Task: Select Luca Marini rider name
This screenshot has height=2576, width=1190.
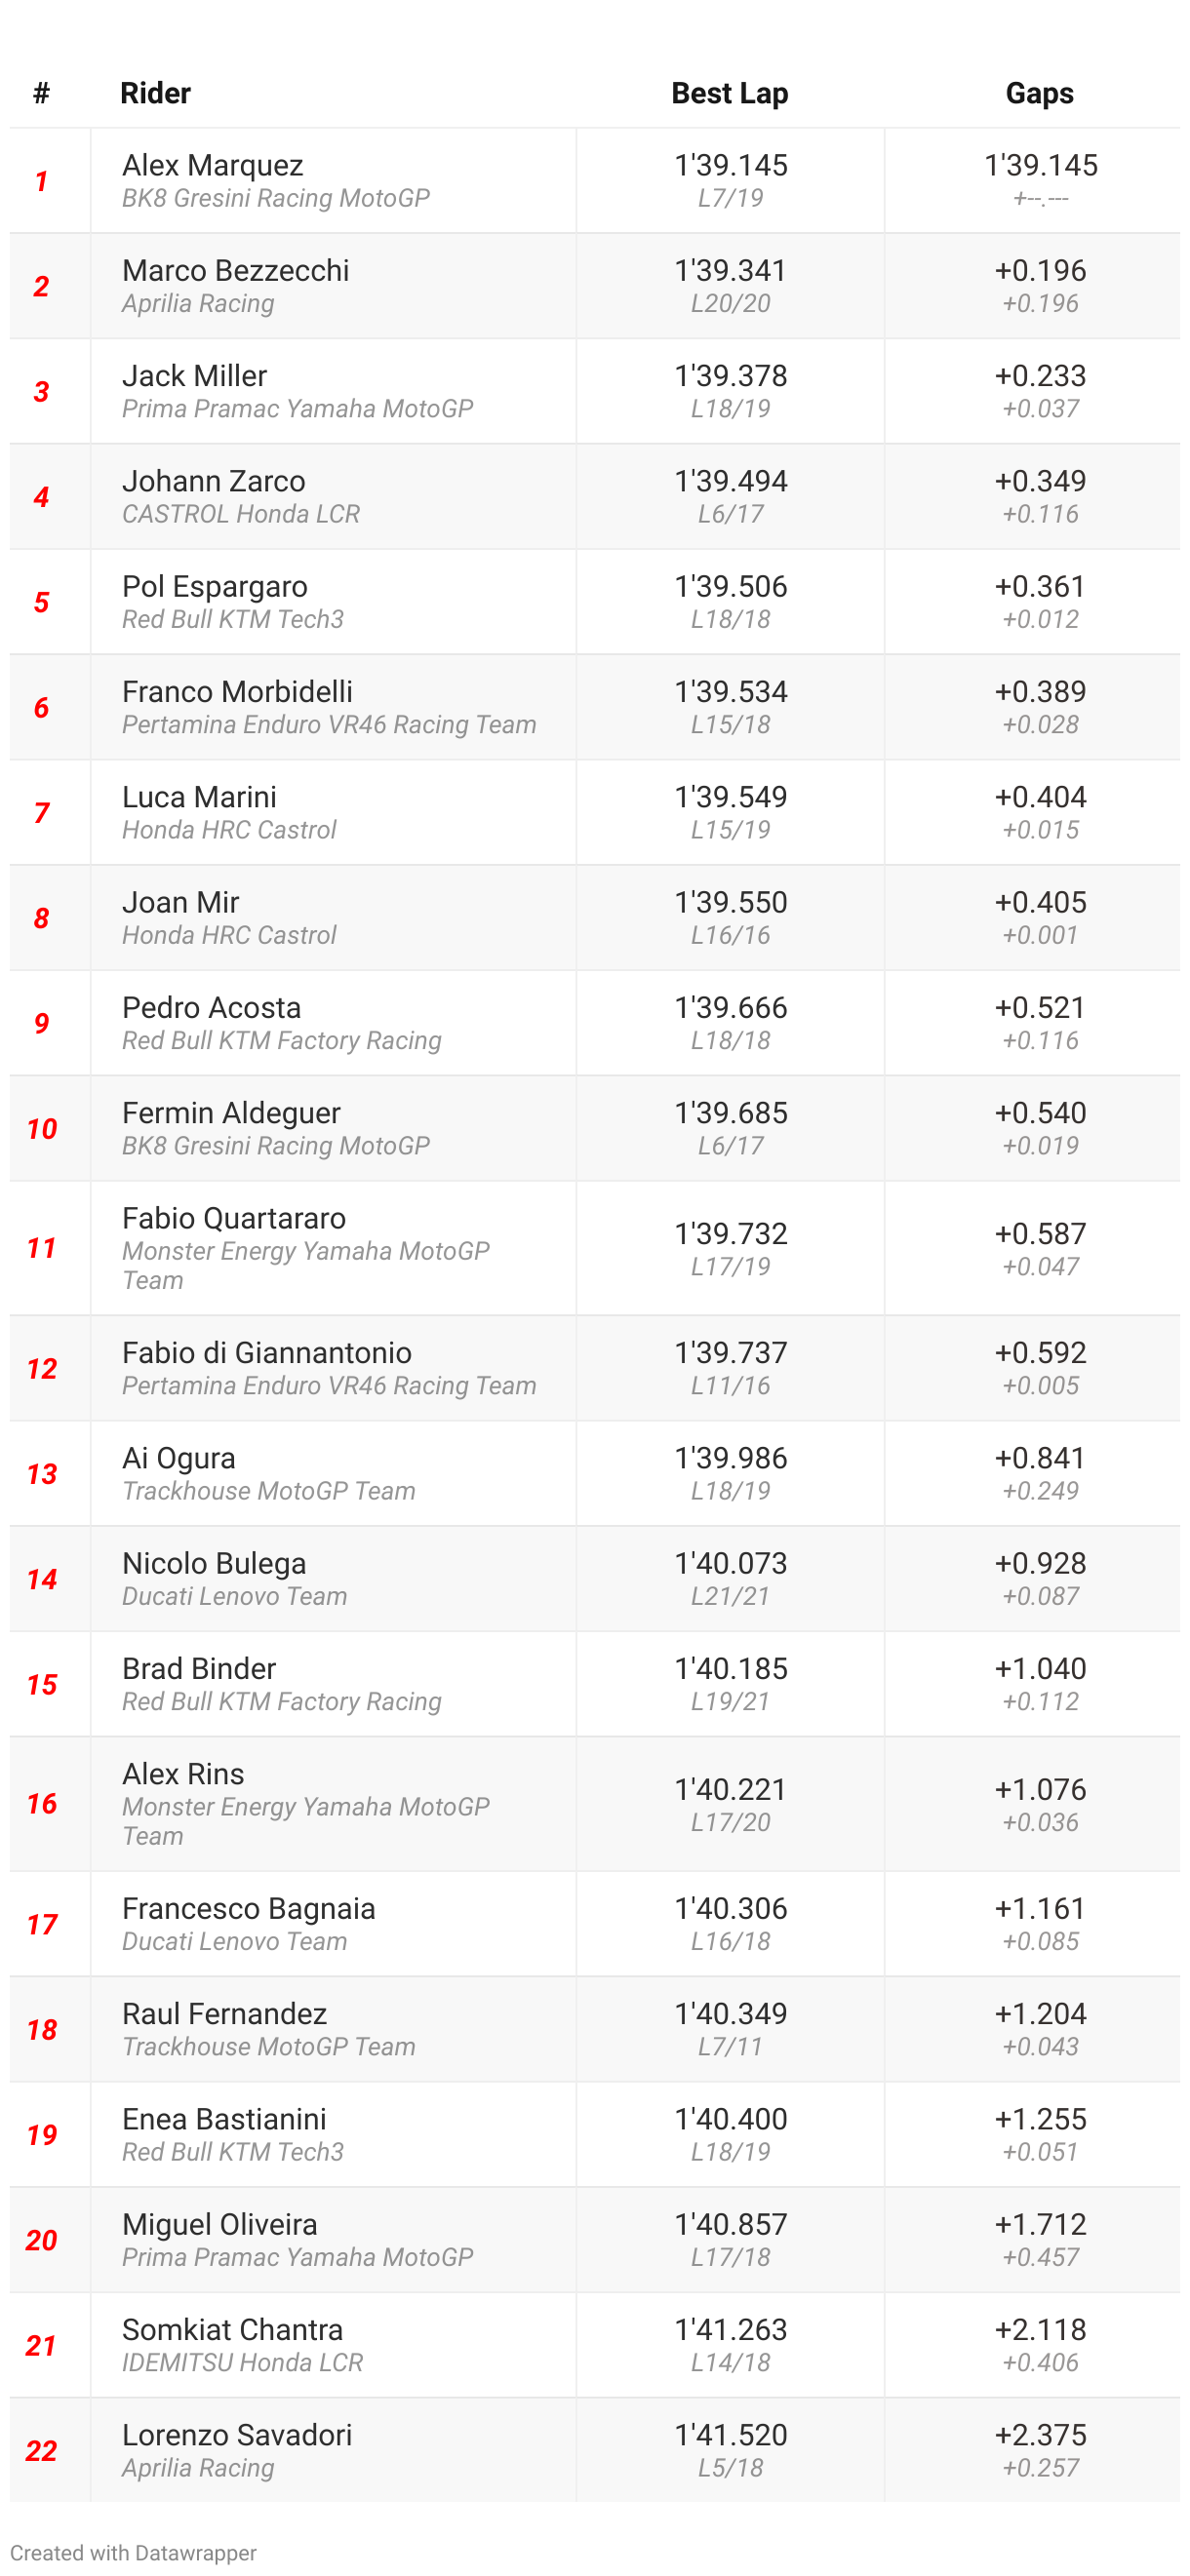Action: (x=199, y=797)
